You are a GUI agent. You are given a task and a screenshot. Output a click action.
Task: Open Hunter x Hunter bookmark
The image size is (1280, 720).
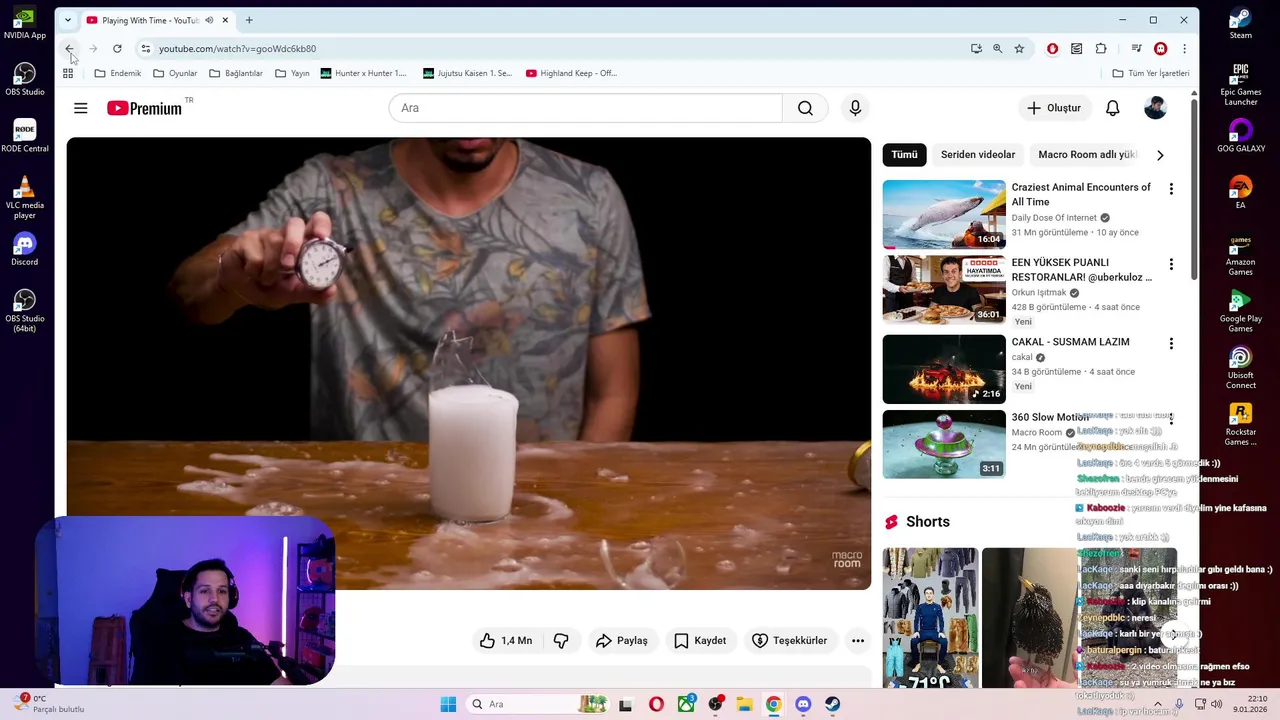[x=364, y=73]
